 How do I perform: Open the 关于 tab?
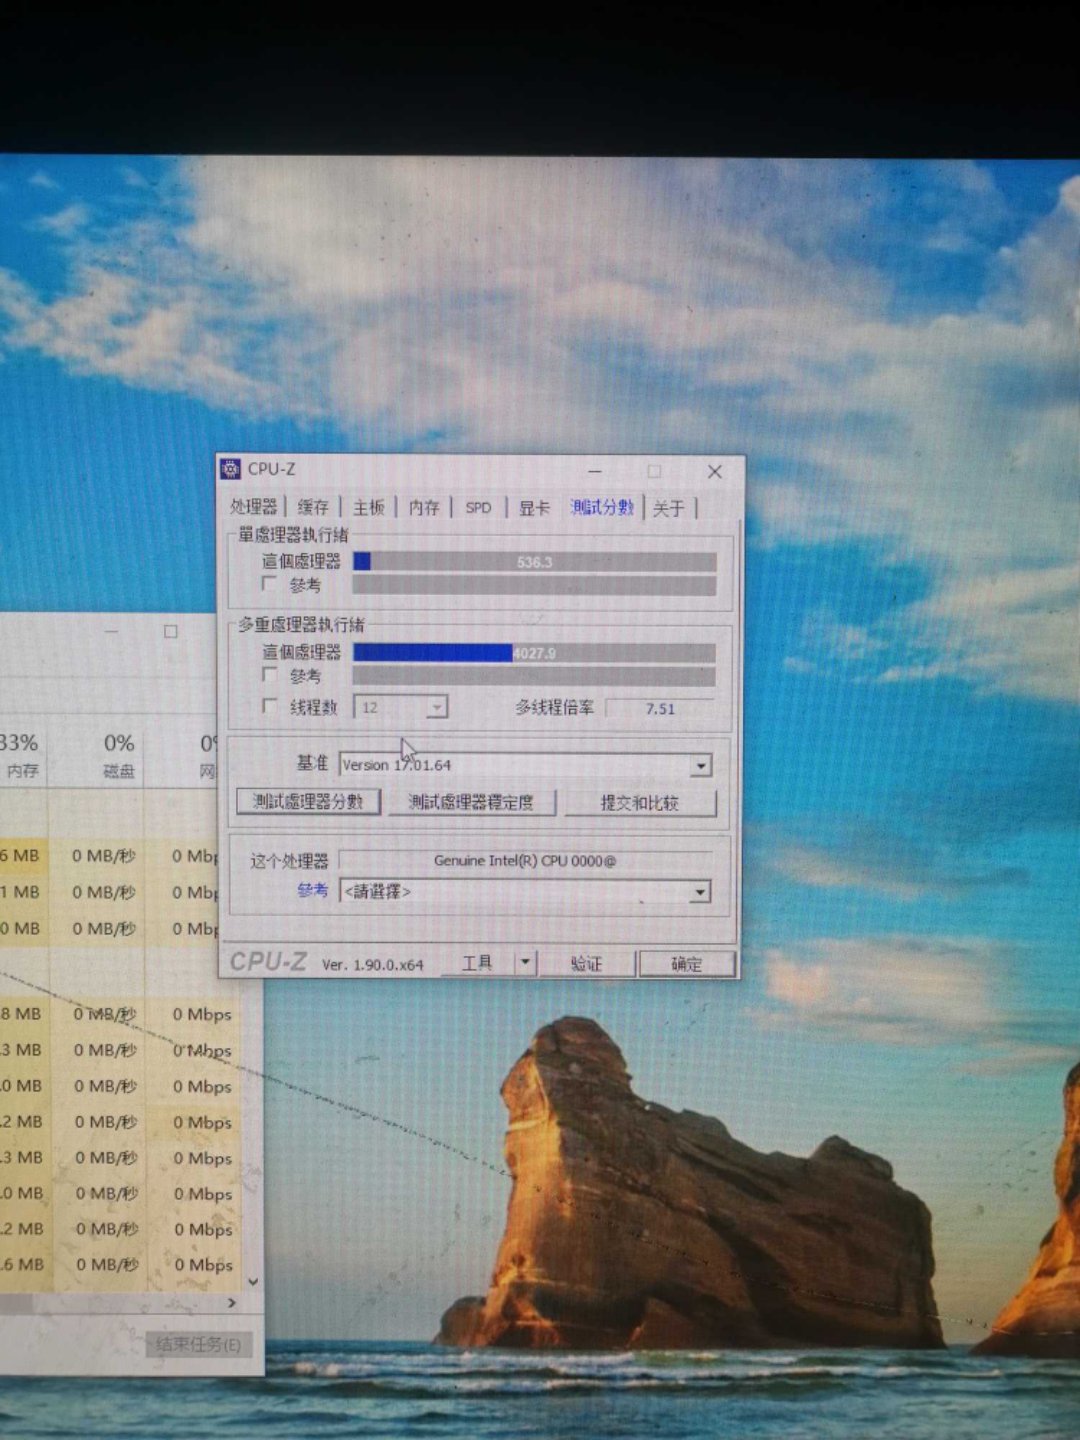(669, 509)
